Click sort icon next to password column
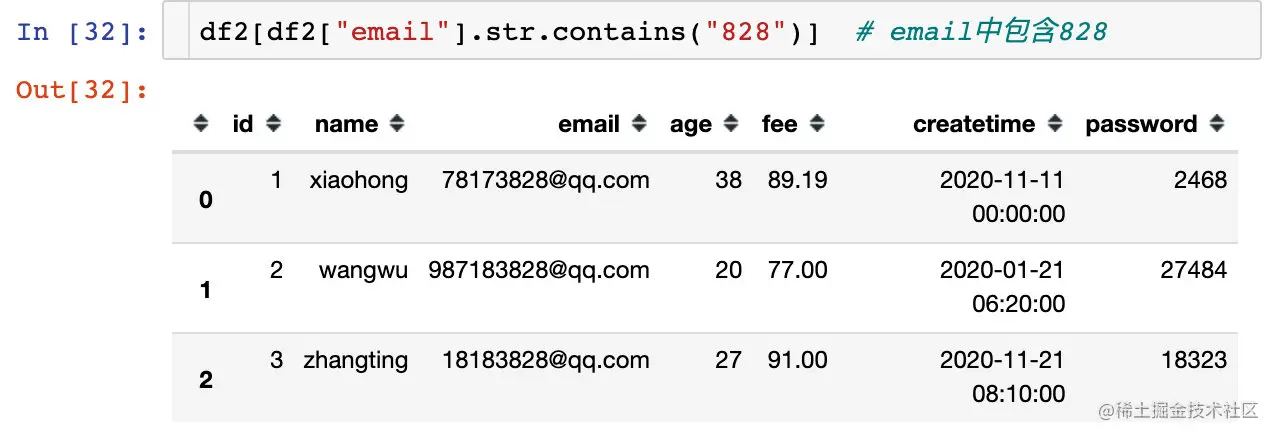 (x=1216, y=124)
